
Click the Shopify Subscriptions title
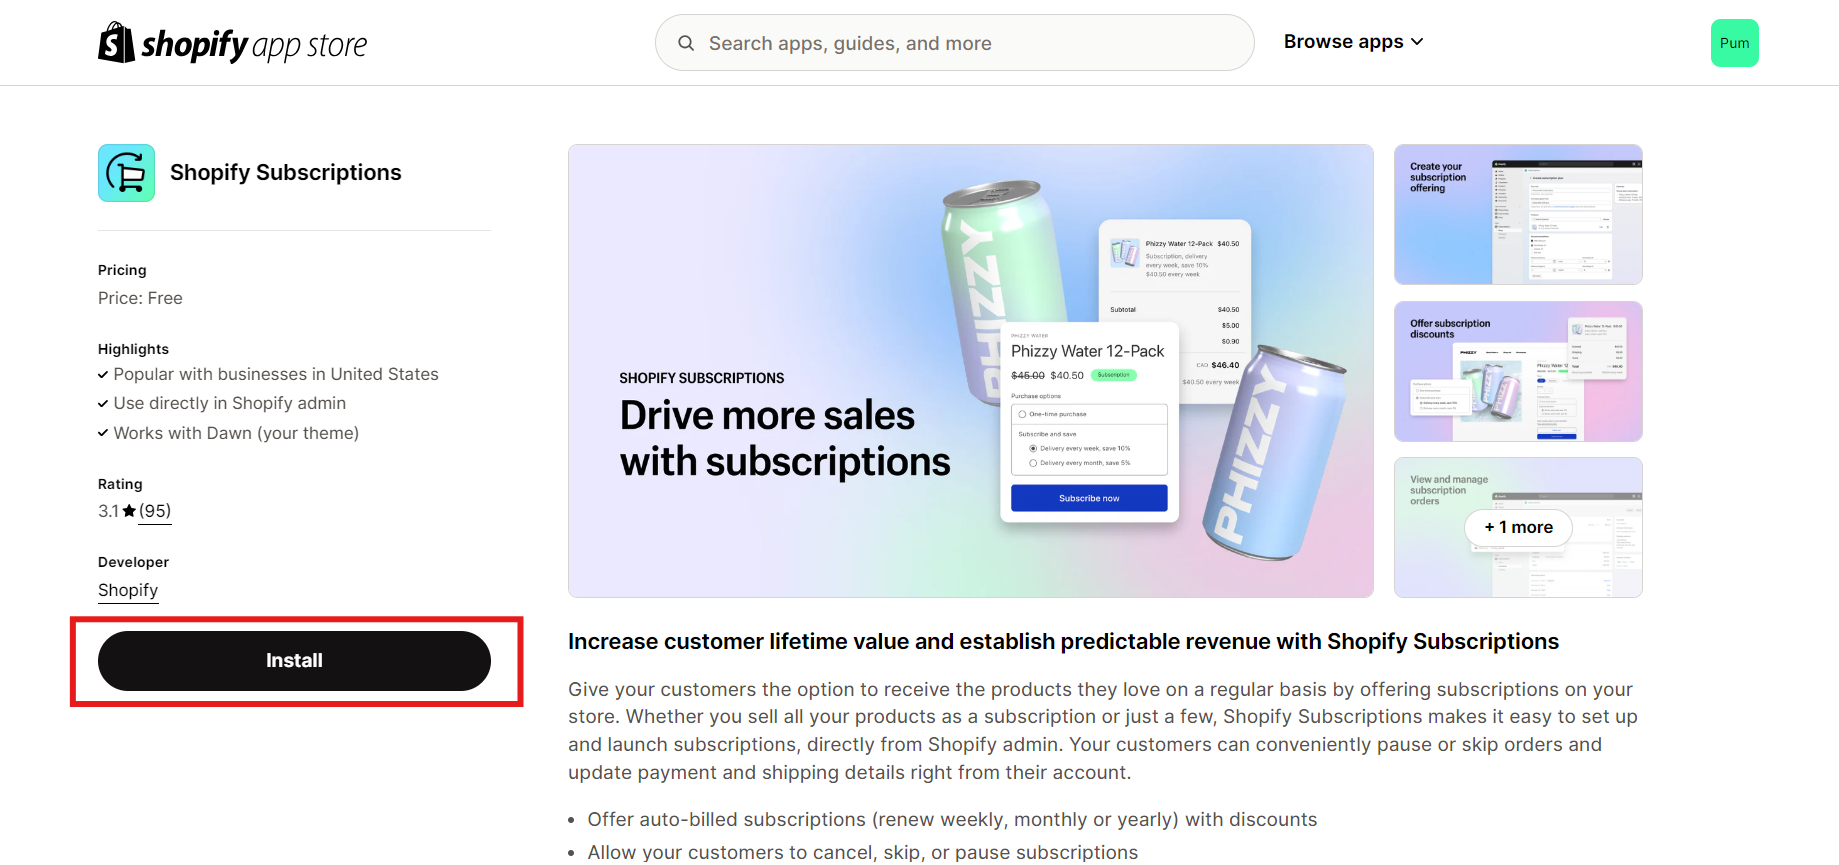(286, 173)
